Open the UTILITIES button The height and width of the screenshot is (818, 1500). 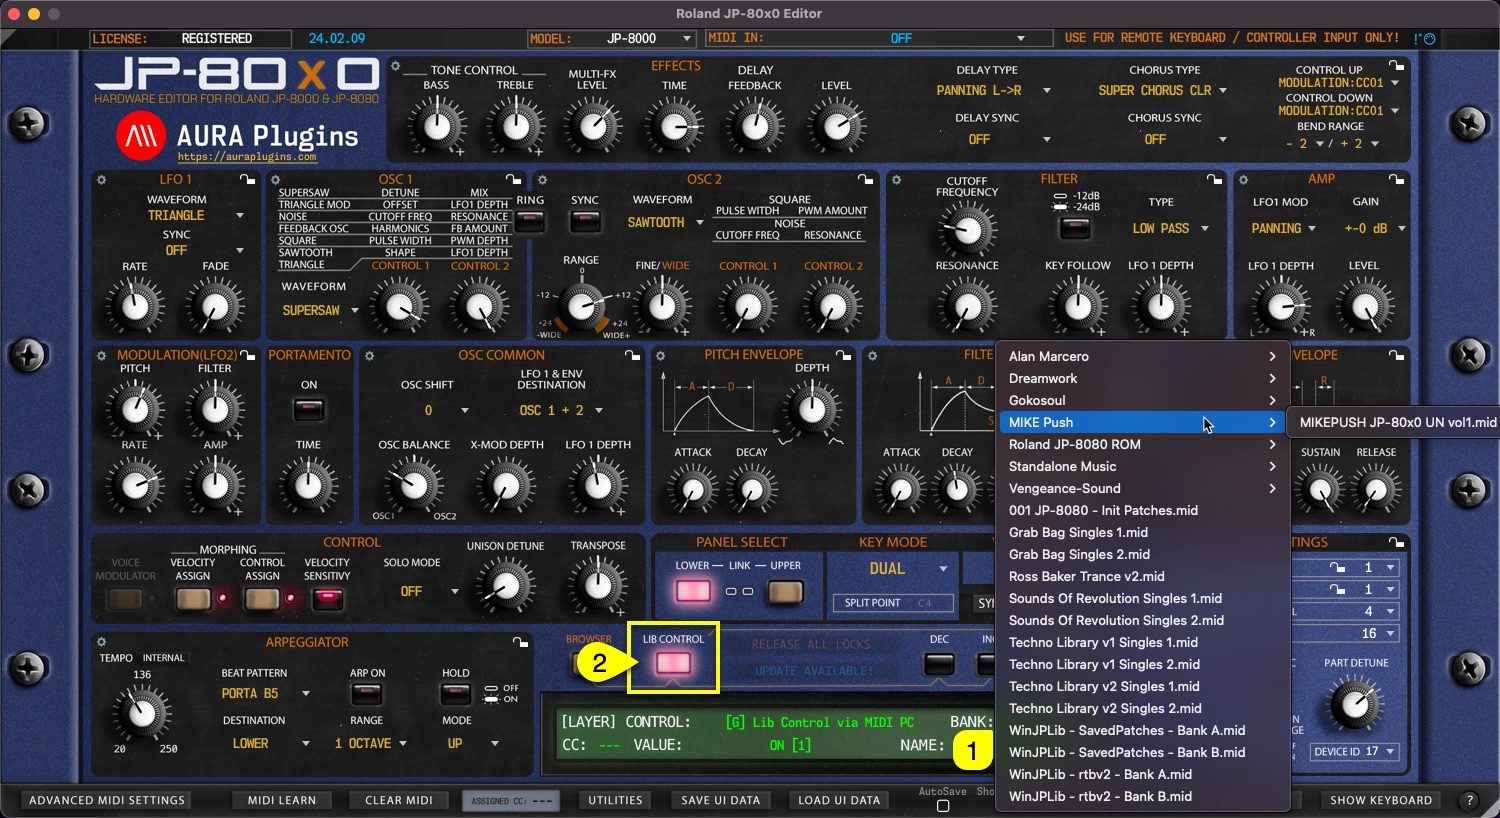pos(615,800)
